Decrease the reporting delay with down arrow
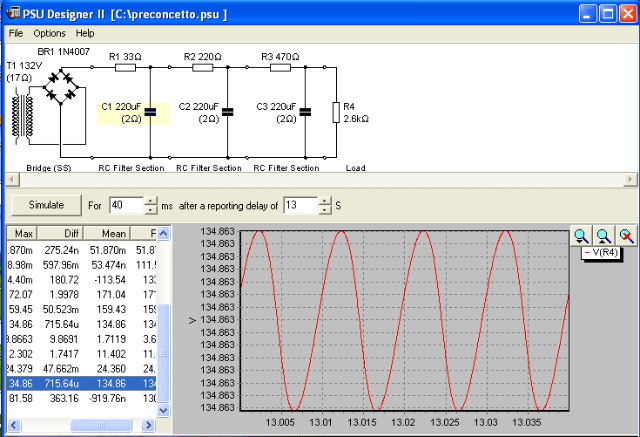 [x=324, y=210]
